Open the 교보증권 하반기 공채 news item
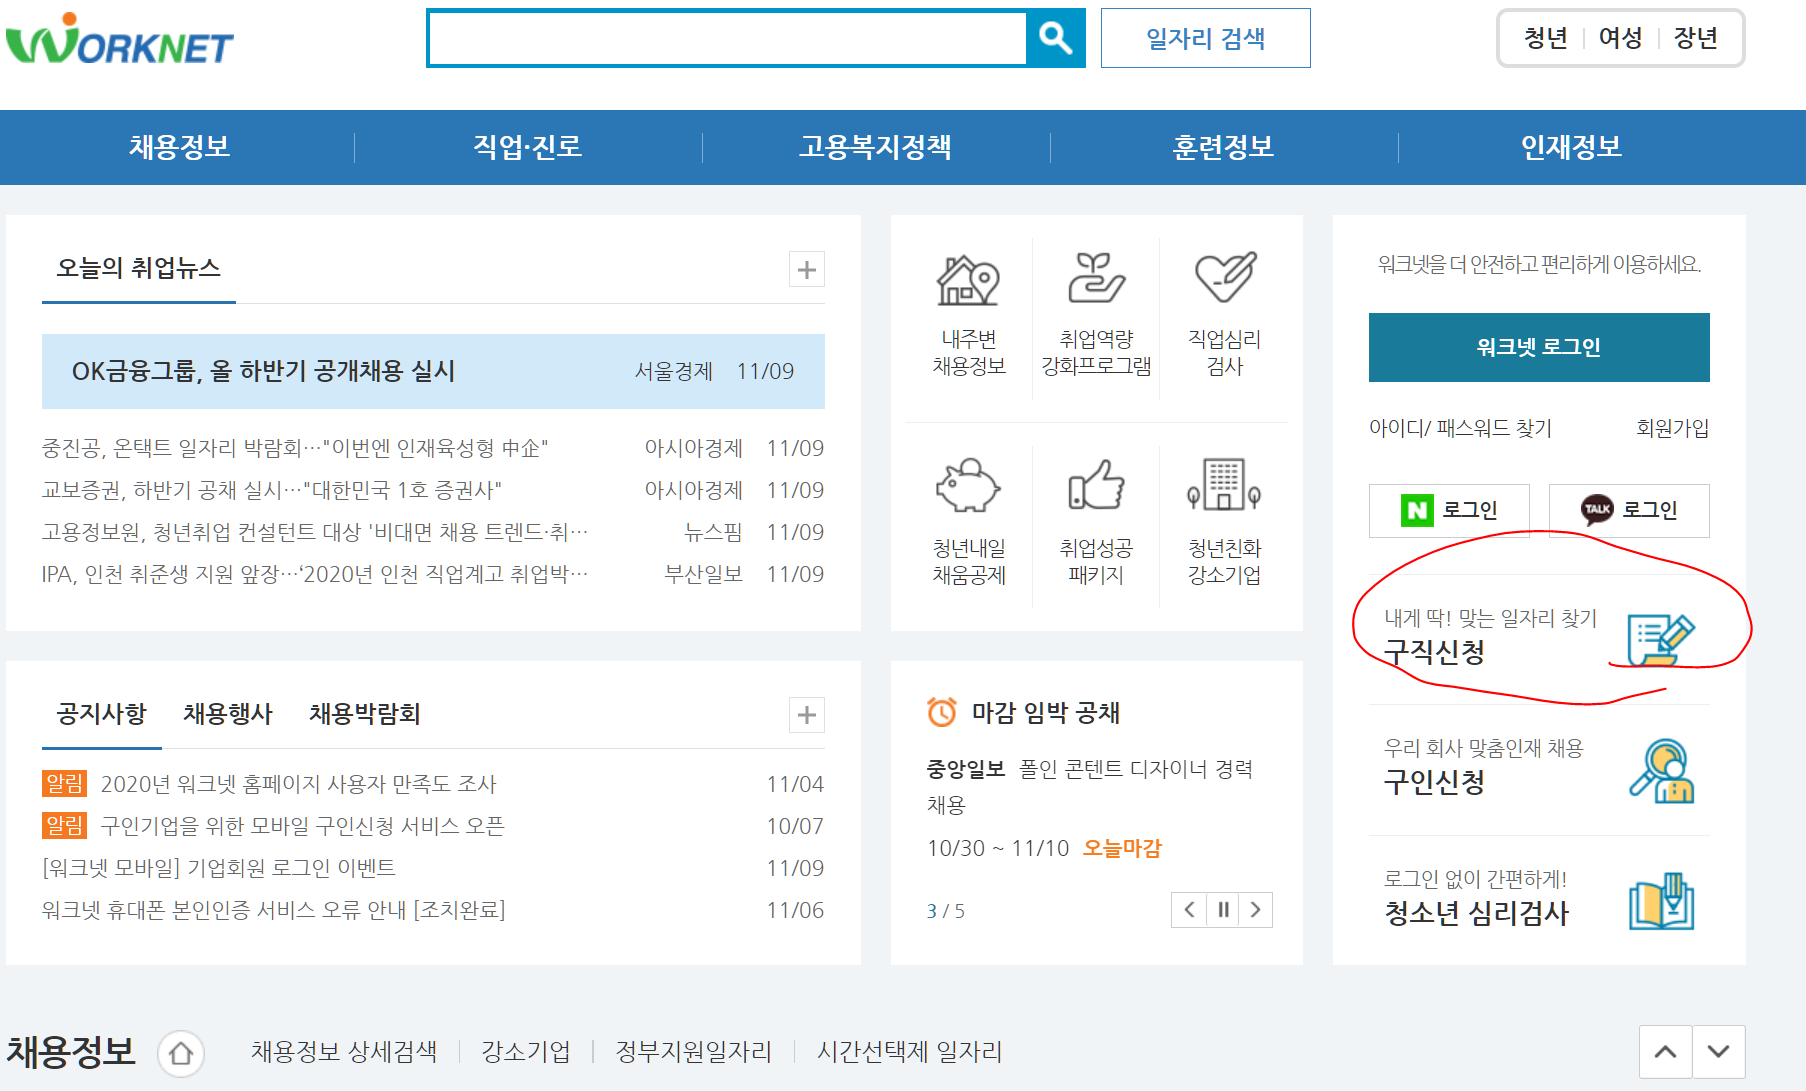Image resolution: width=1806 pixels, height=1091 pixels. click(x=272, y=490)
